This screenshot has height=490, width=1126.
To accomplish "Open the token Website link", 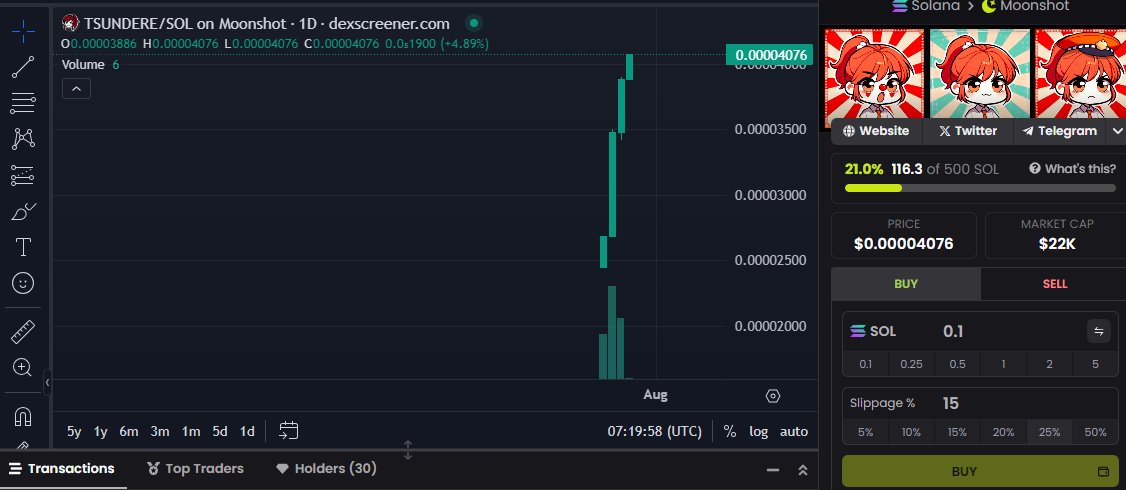I will pos(876,131).
